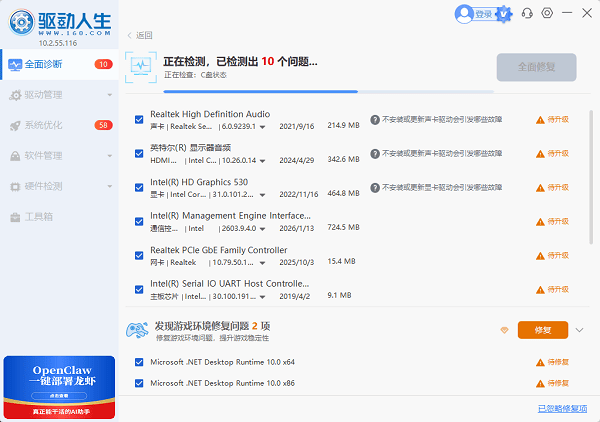Open settings via the hexagon gear icon

coord(547,13)
